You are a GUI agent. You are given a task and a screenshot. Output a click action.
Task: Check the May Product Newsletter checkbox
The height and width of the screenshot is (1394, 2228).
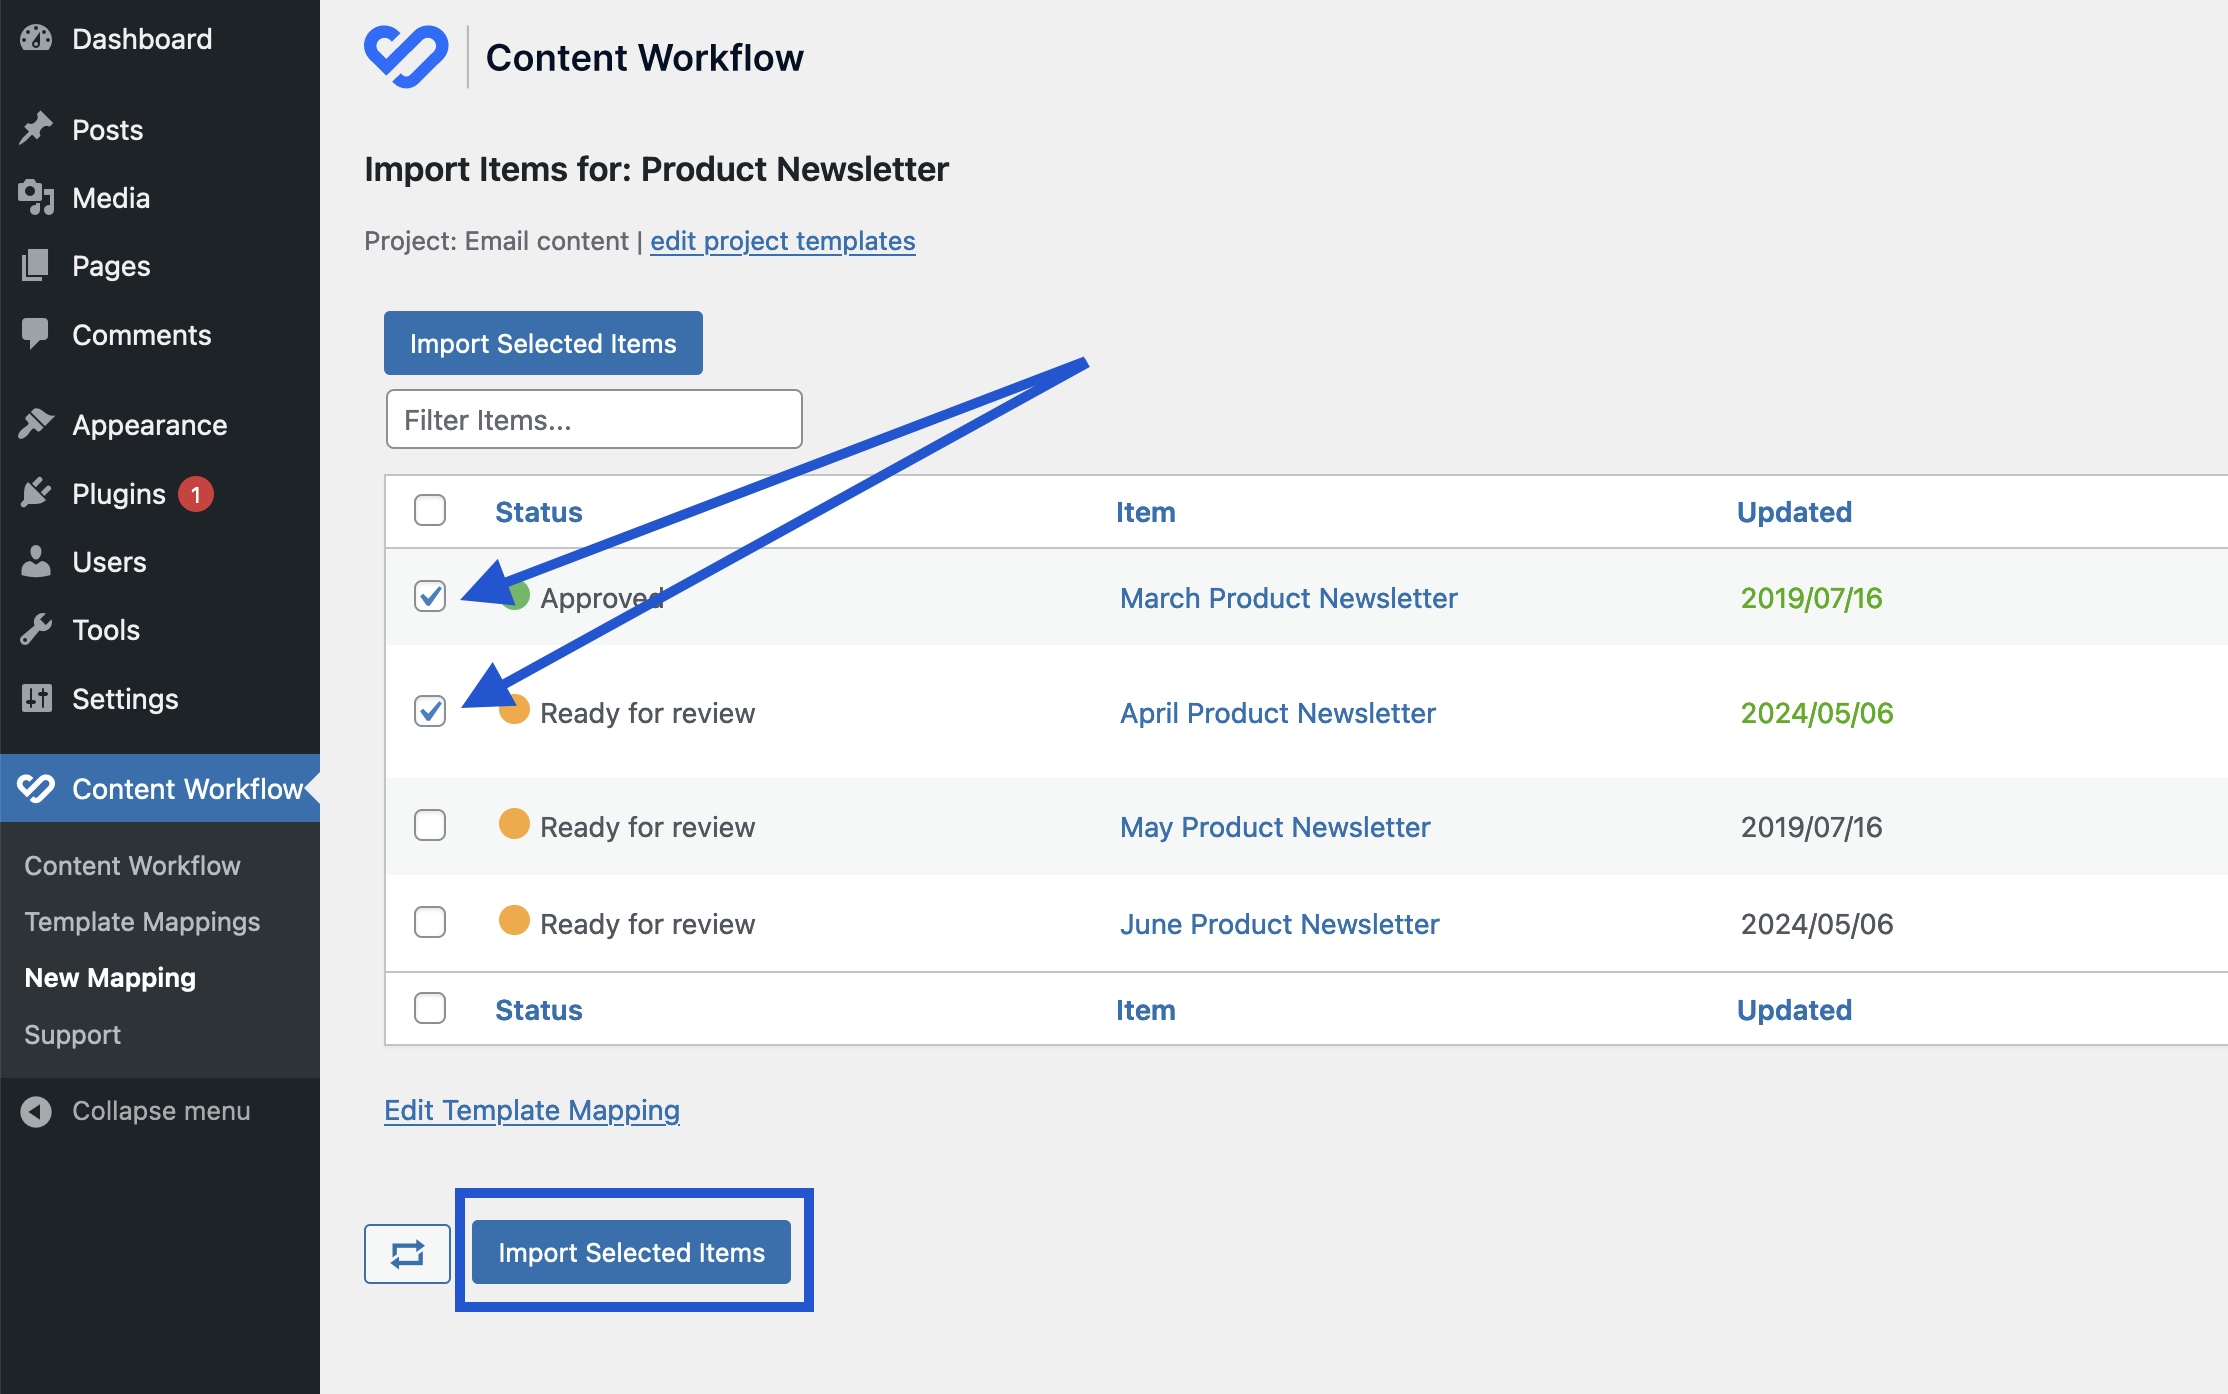[429, 825]
